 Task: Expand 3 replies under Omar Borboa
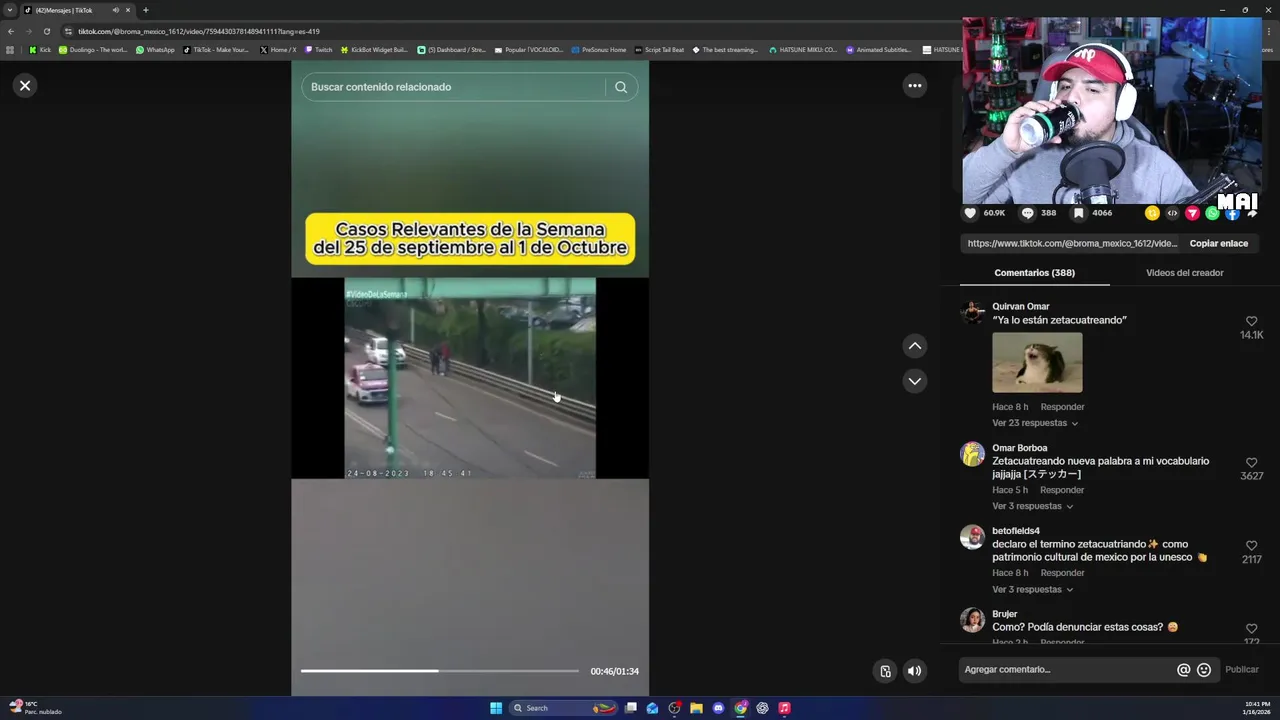click(x=1033, y=506)
